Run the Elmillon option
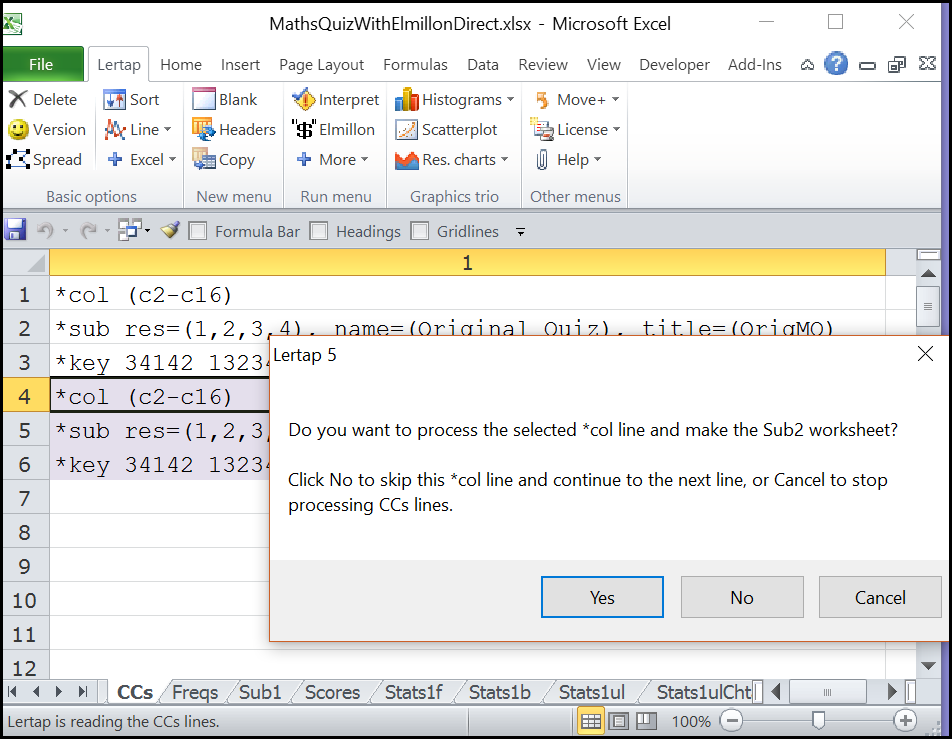This screenshot has width=952, height=739. (333, 129)
